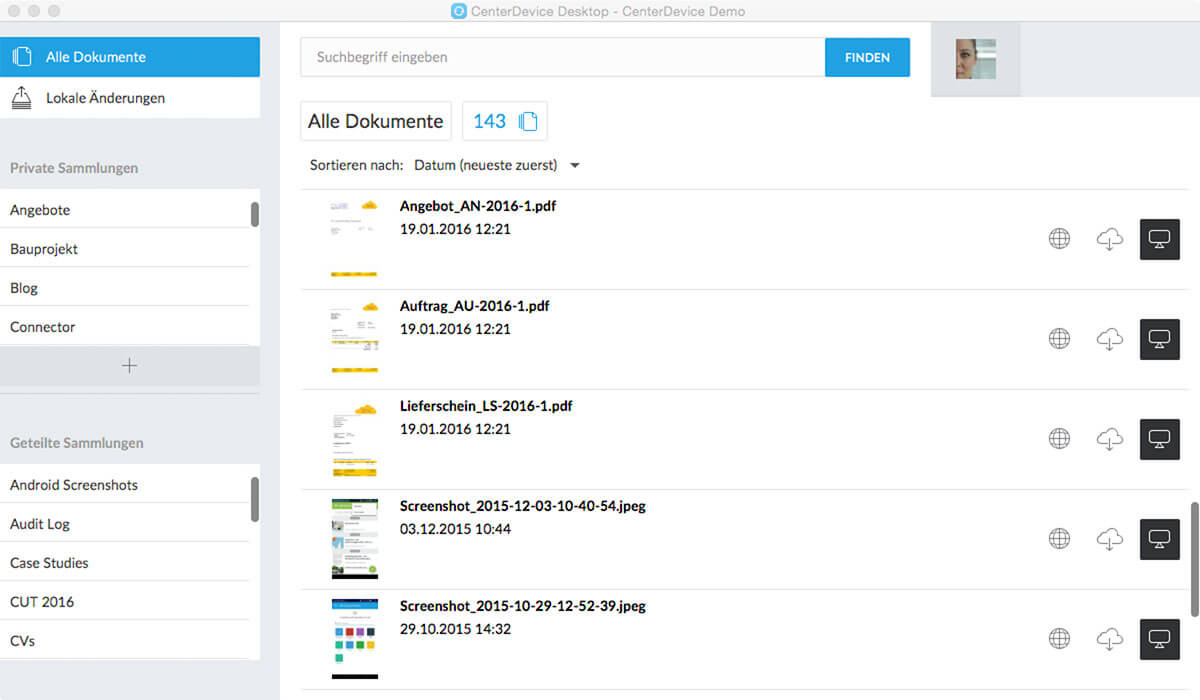Click the document list scrollbar
This screenshot has height=700, width=1200.
1194,545
